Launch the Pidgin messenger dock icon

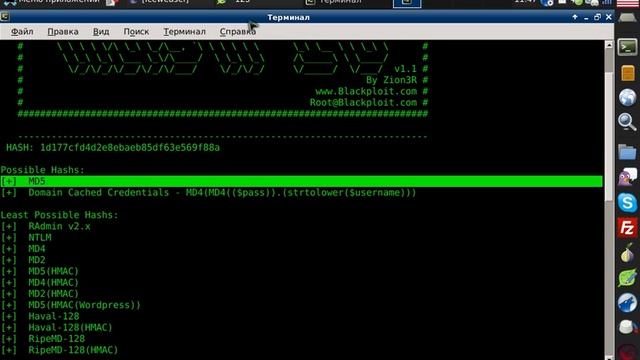(628, 177)
